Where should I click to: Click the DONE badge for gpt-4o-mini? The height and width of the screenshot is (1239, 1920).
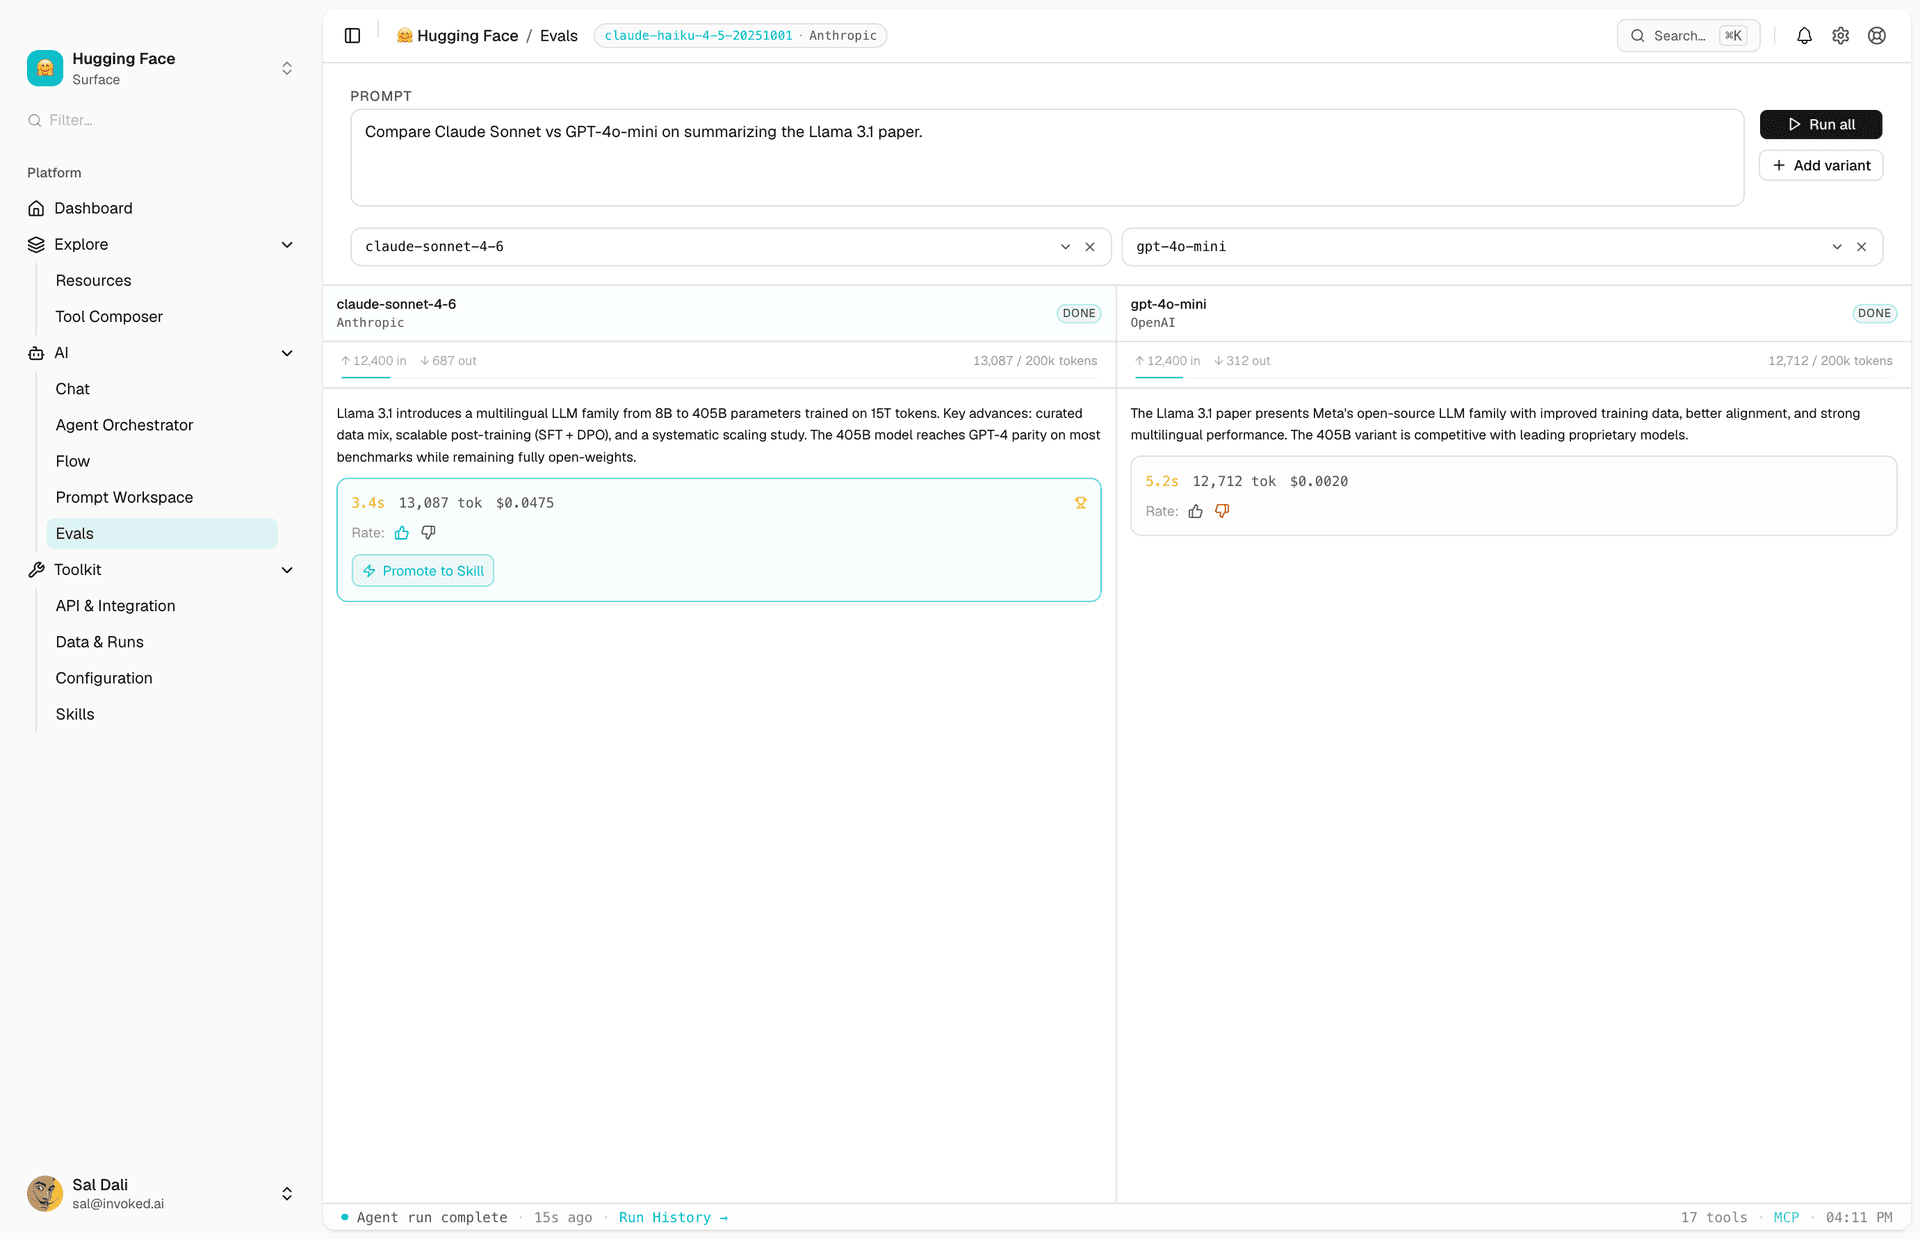point(1874,314)
